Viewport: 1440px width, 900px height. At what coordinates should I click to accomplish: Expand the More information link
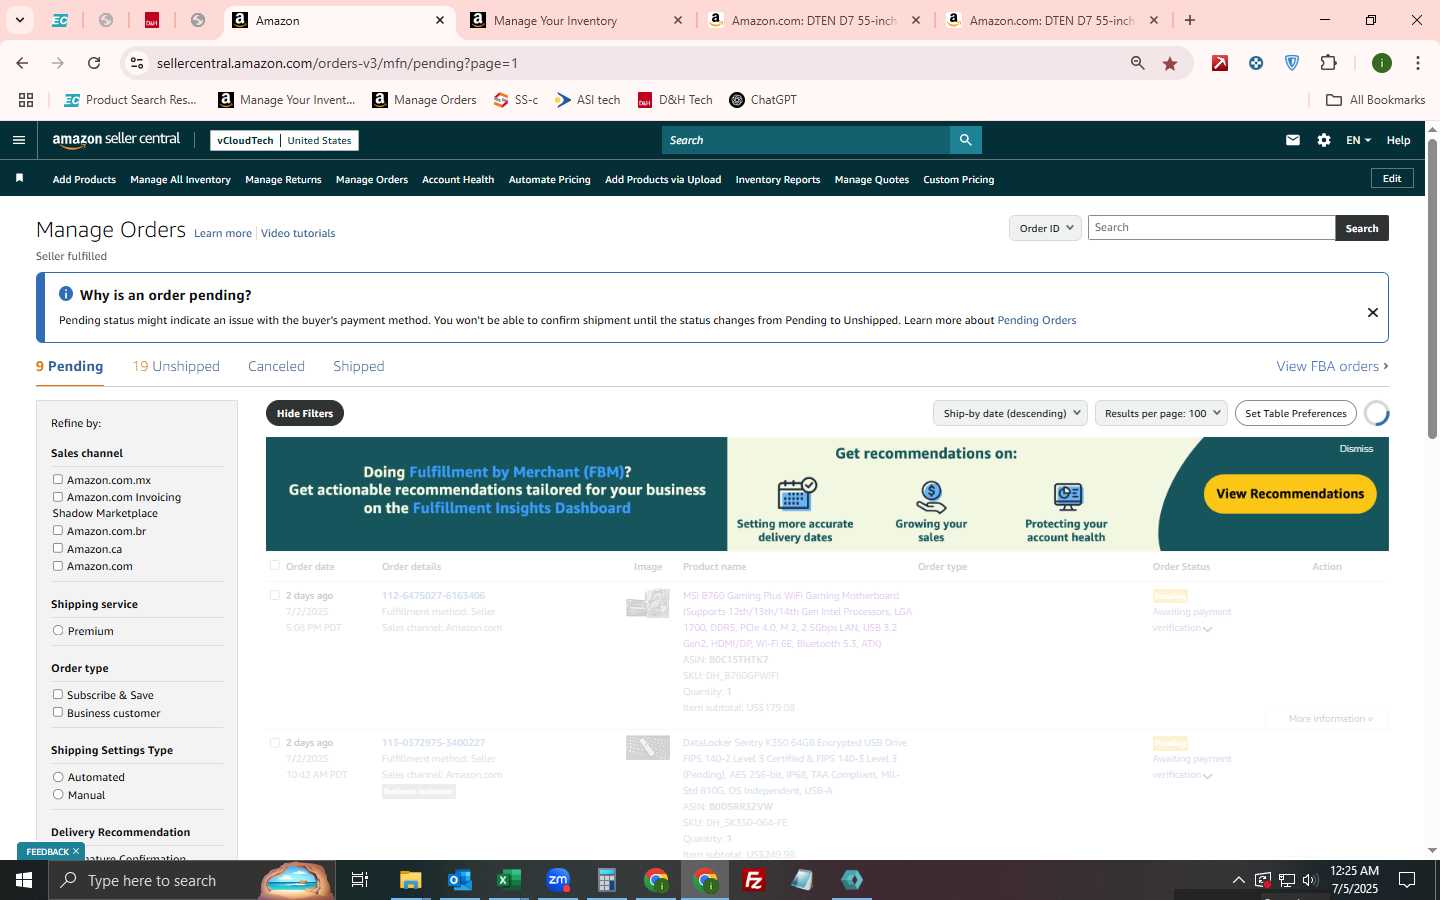(1330, 719)
